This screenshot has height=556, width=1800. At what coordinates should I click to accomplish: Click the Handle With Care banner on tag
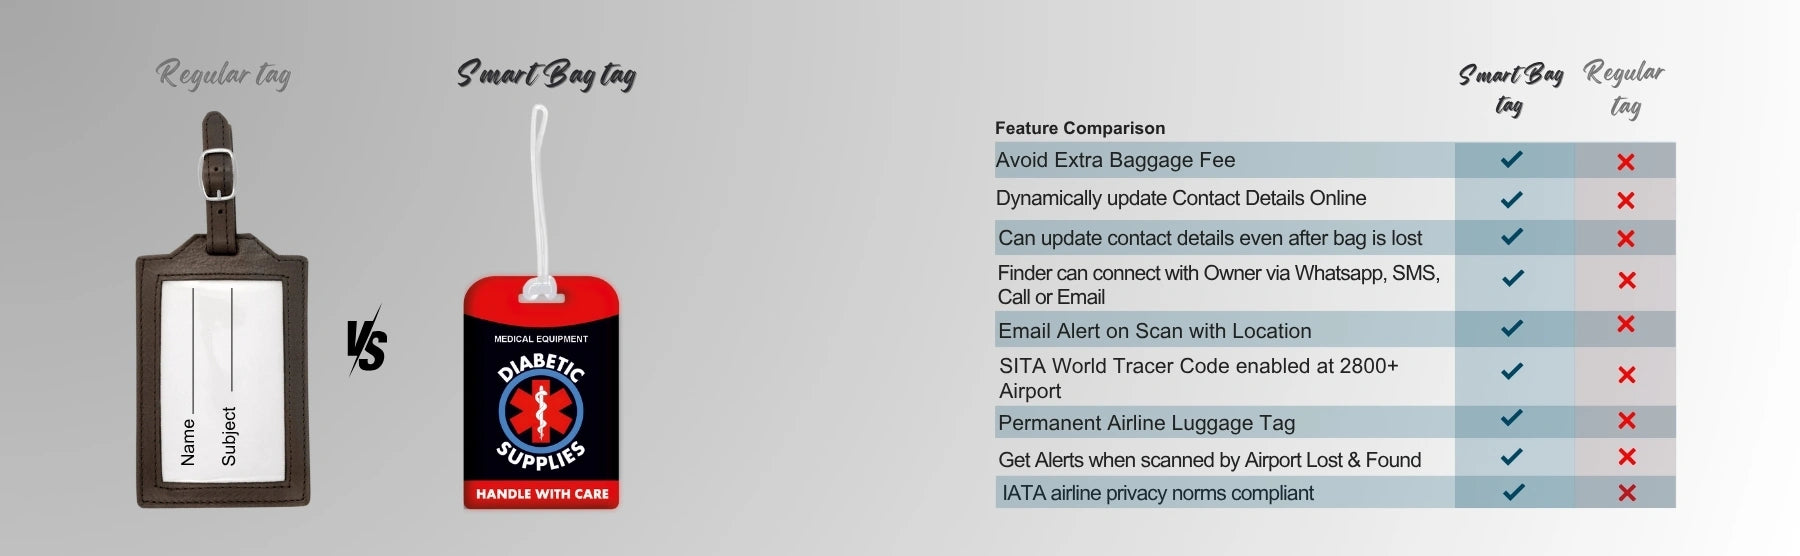542,494
